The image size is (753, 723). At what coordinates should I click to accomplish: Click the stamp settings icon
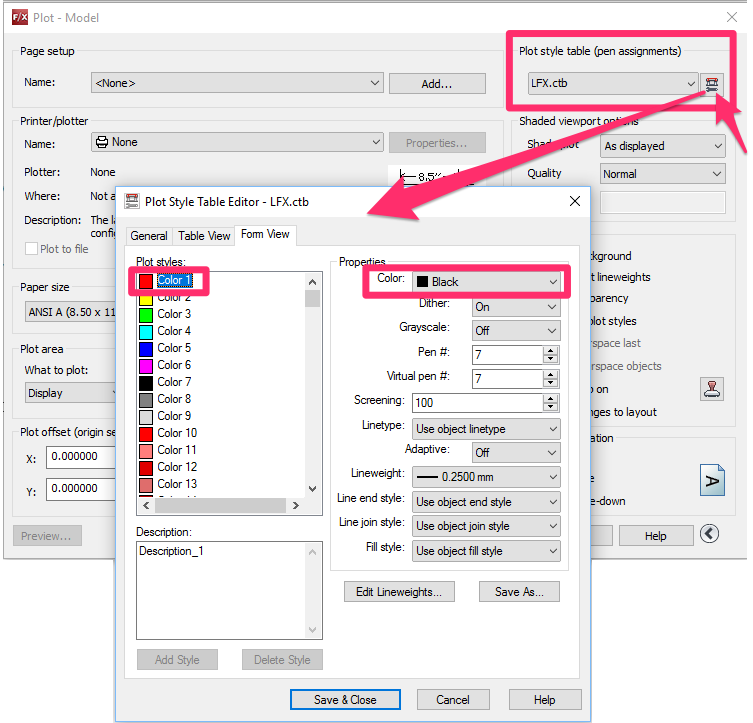[712, 389]
